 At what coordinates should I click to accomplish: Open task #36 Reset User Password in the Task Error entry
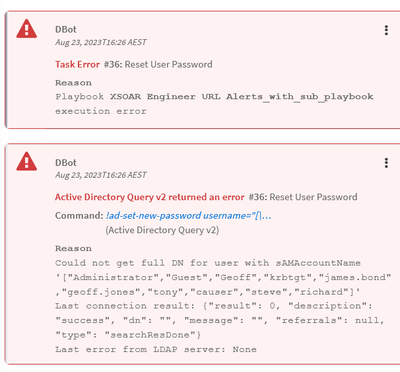point(158,64)
